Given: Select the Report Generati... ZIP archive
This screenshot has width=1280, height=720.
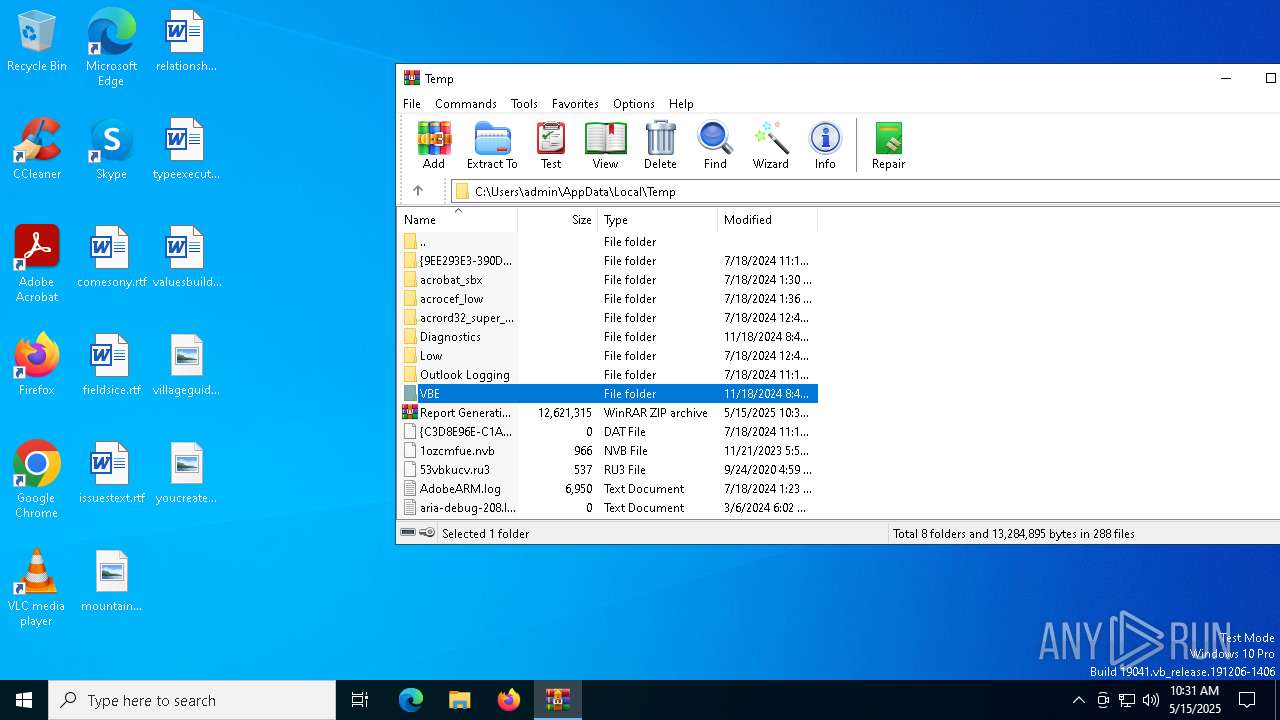Looking at the screenshot, I should coord(608,413).
